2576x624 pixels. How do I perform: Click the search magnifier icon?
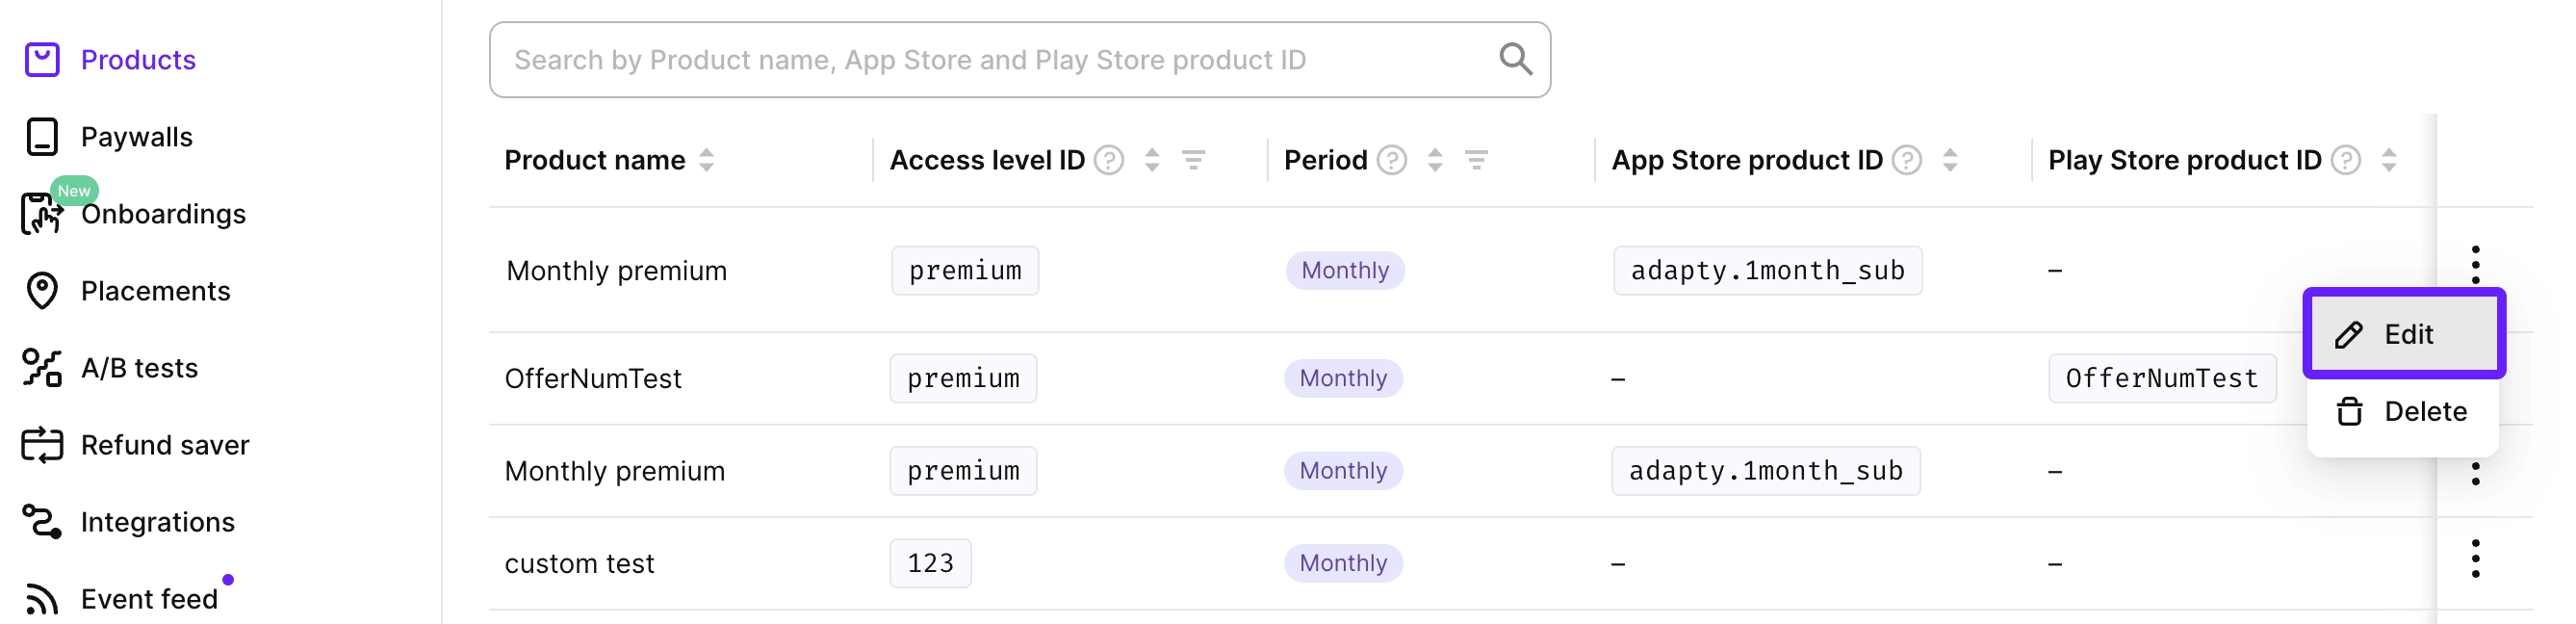tap(1515, 60)
